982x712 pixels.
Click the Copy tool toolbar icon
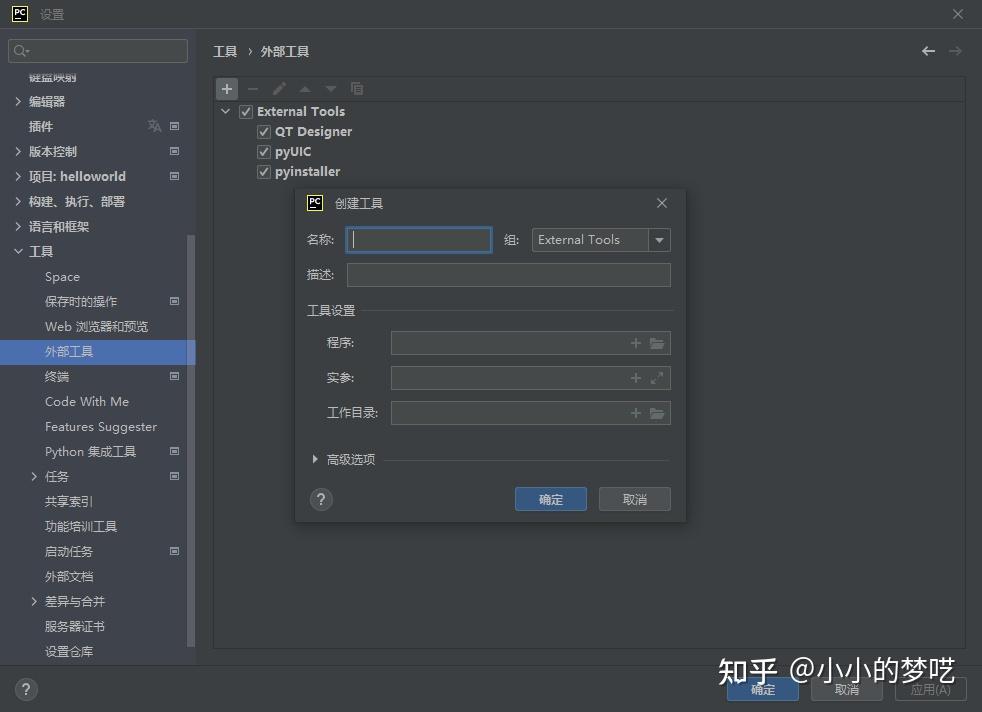tap(357, 89)
